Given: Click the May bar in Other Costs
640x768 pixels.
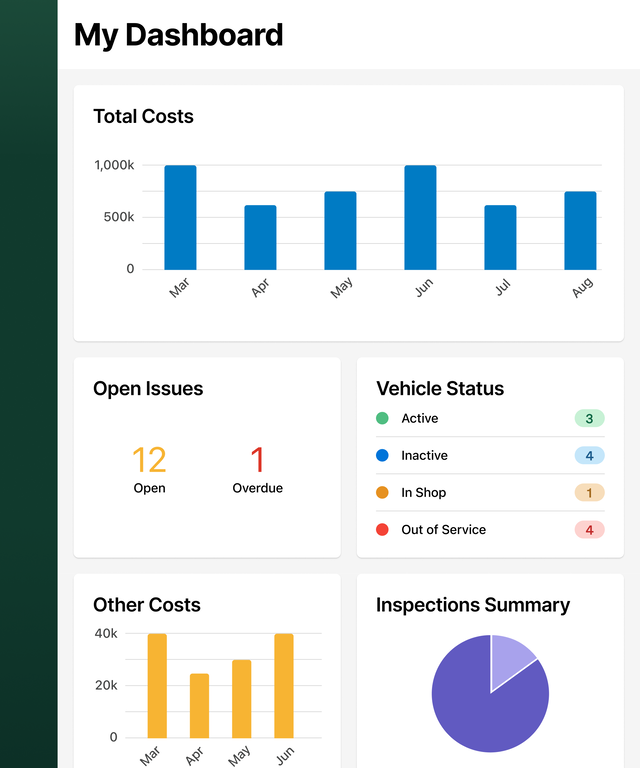Looking at the screenshot, I should [242, 699].
